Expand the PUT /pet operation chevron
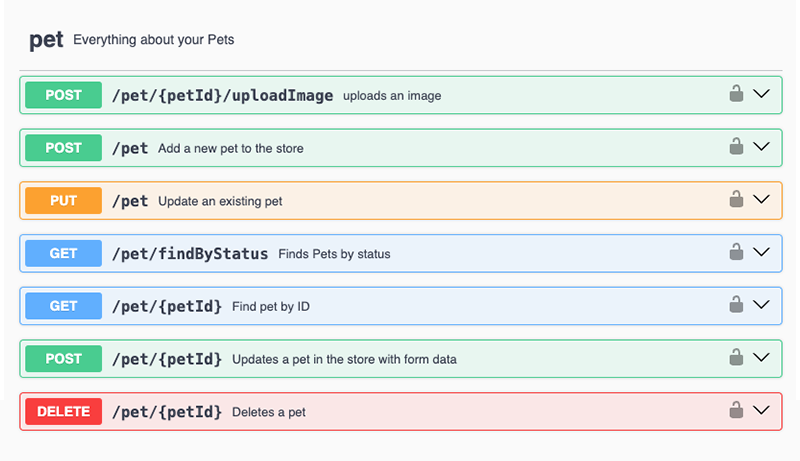The width and height of the screenshot is (800, 461). click(x=761, y=199)
